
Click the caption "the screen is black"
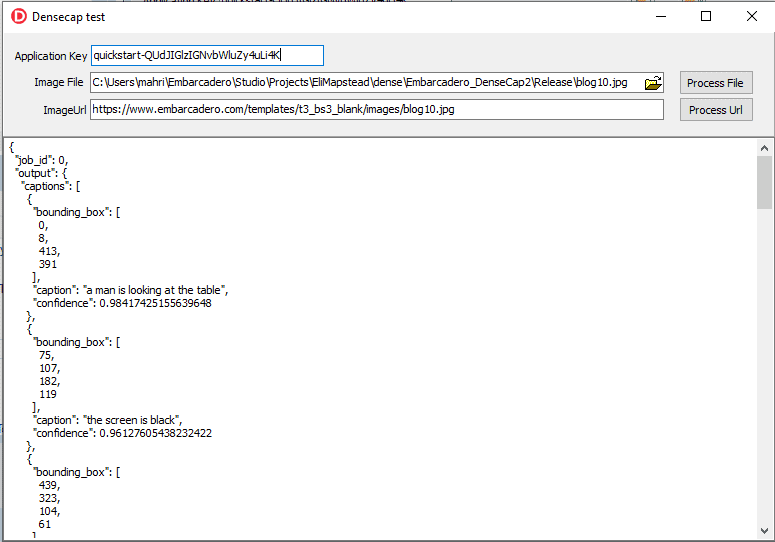133,420
